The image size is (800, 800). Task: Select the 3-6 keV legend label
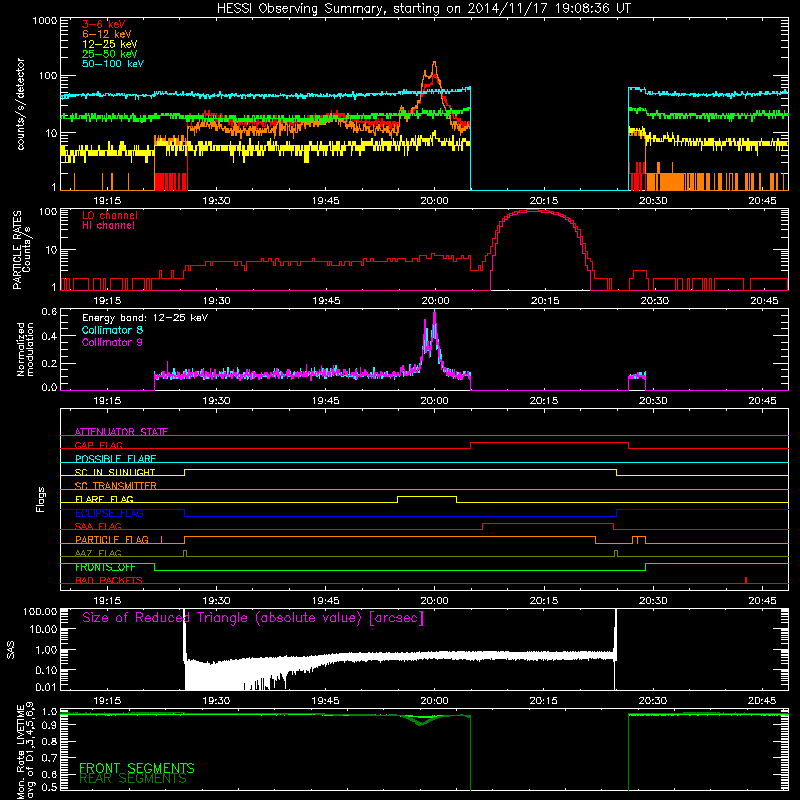pos(103,24)
